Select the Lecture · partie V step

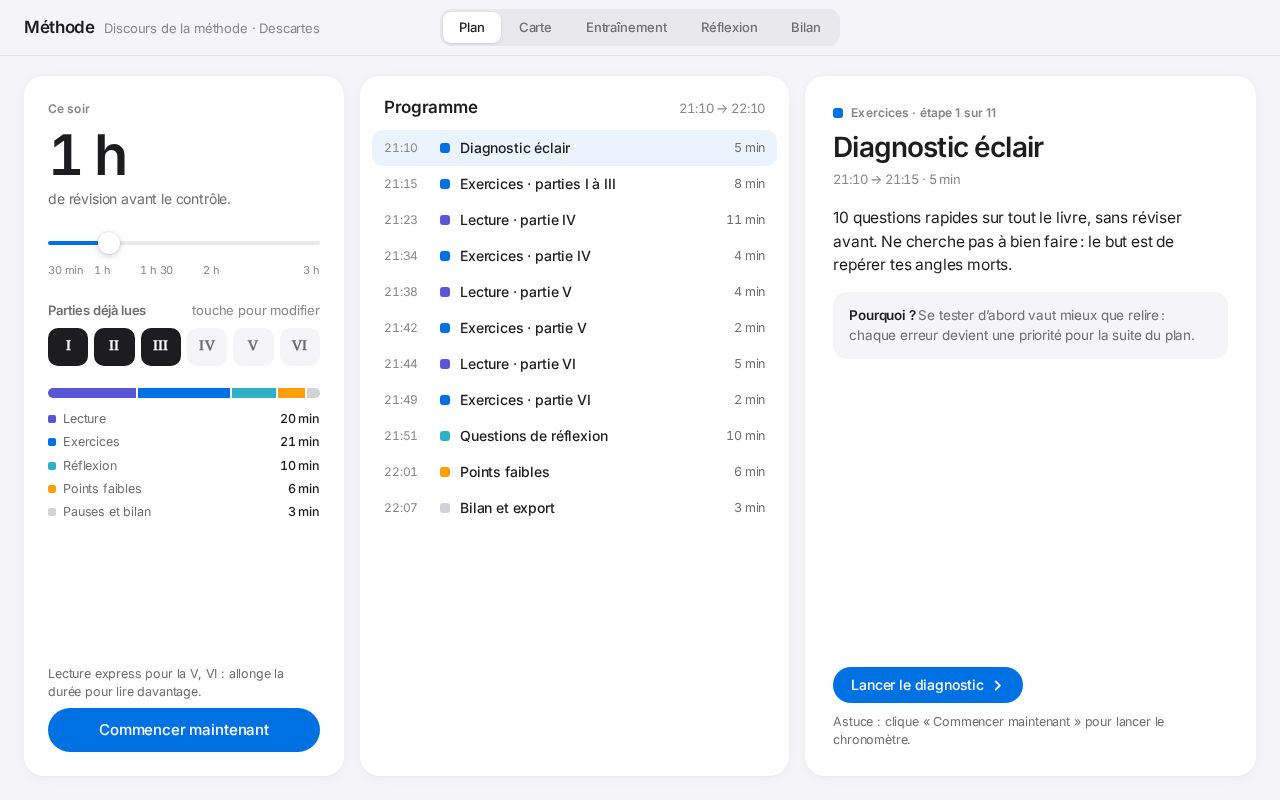point(574,292)
